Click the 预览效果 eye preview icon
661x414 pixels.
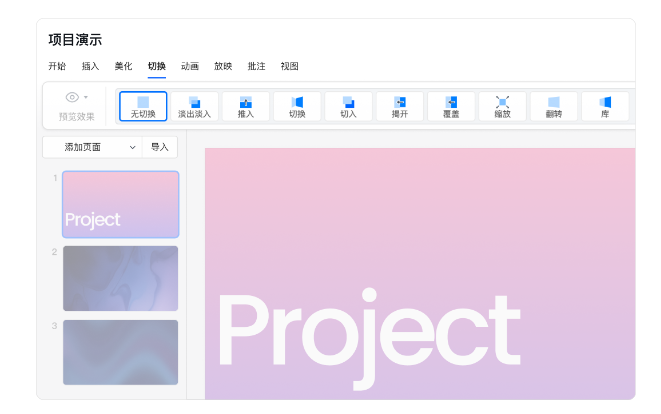[x=71, y=97]
